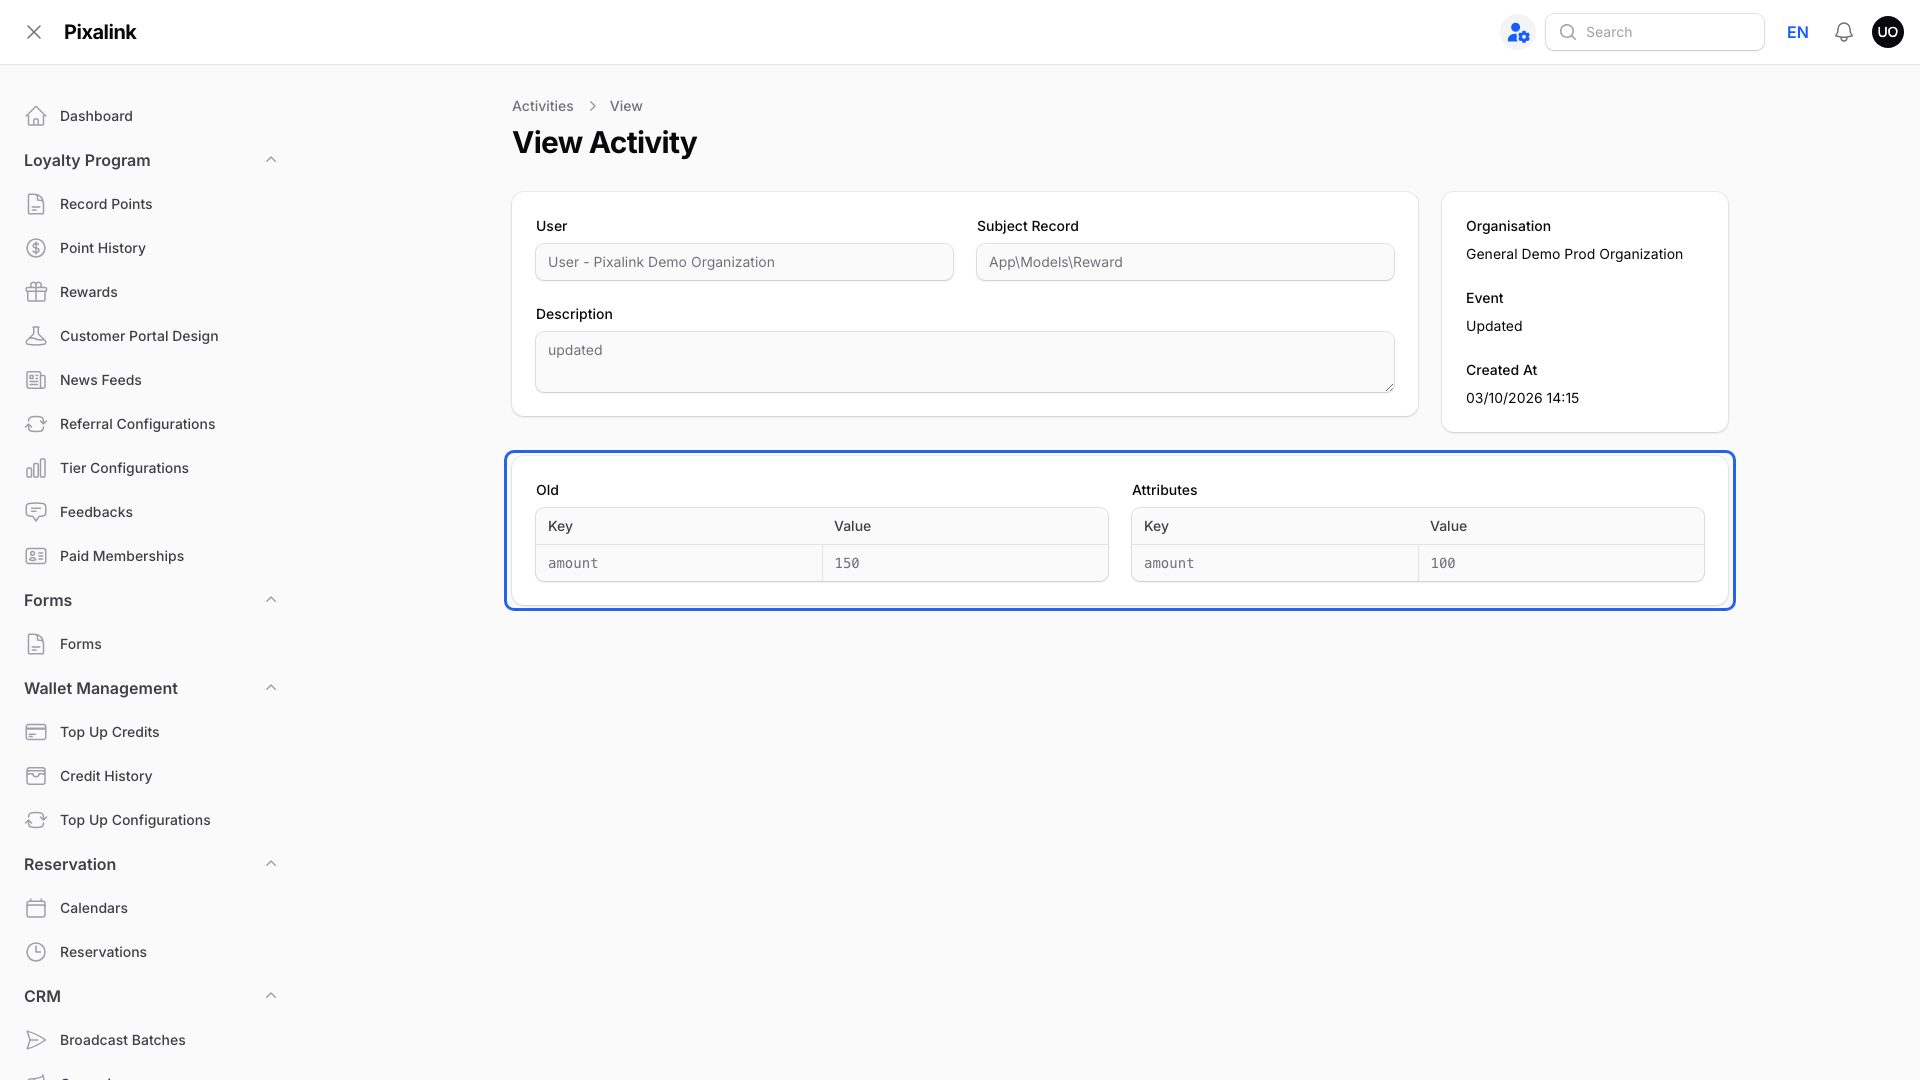Click the Dashboard home icon
This screenshot has height=1080, width=1920.
[36, 116]
